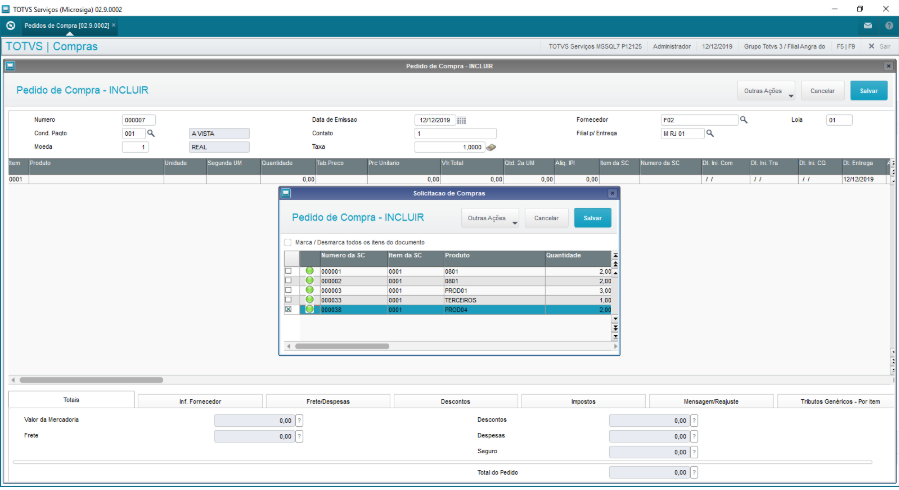
Task: Open the Filial p/ Entrega lookup magnifier
Action: [710, 134]
